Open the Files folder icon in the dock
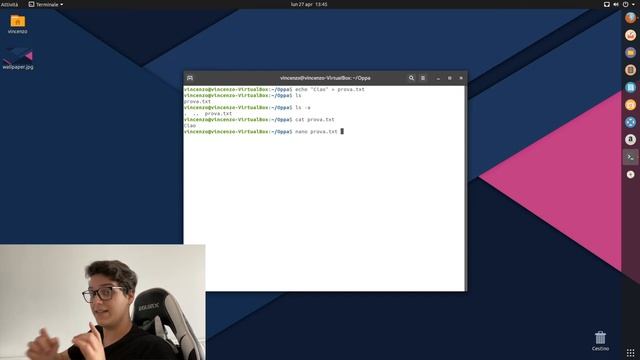 point(631,53)
